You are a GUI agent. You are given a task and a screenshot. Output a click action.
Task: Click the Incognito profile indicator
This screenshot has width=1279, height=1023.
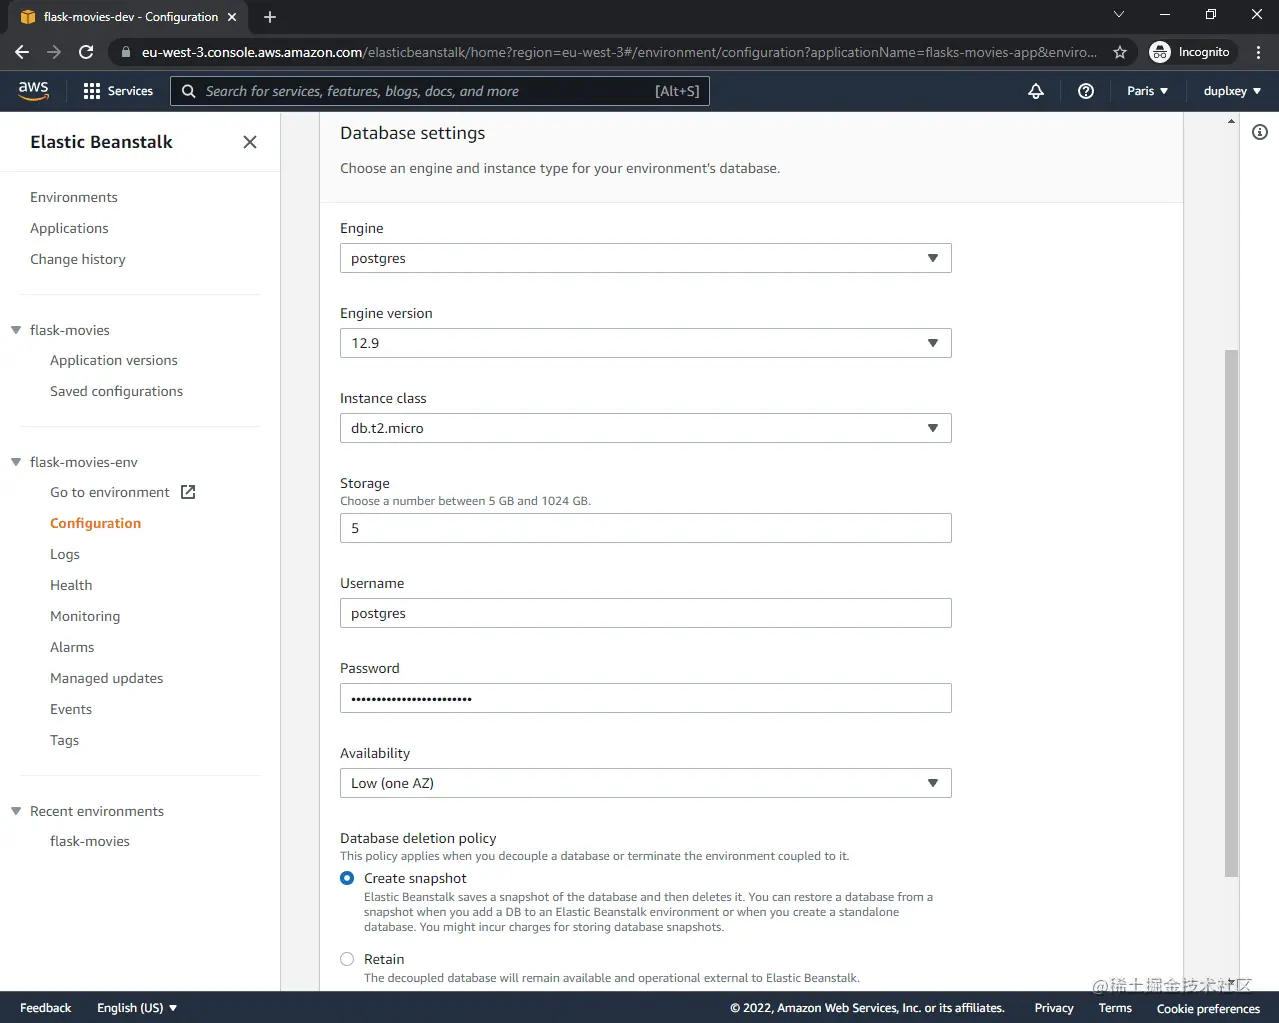[x=1190, y=52]
